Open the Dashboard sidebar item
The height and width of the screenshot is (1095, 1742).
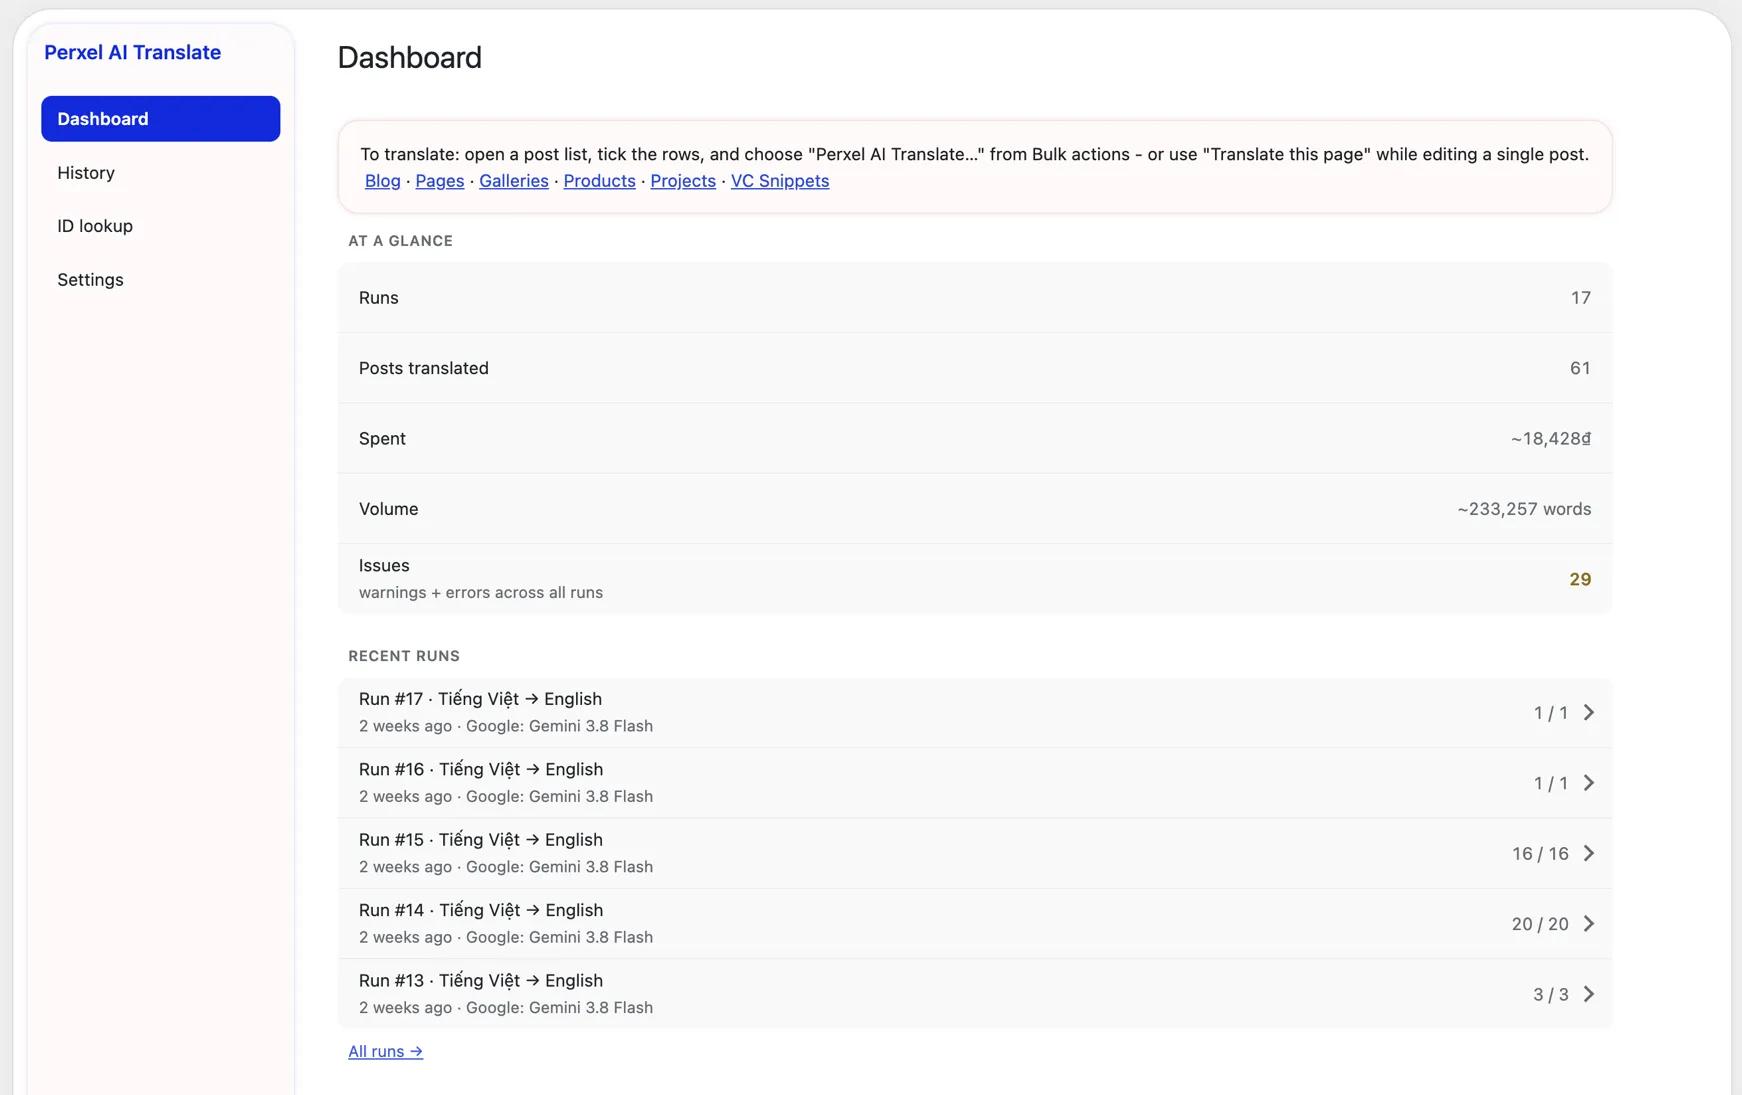tap(160, 119)
